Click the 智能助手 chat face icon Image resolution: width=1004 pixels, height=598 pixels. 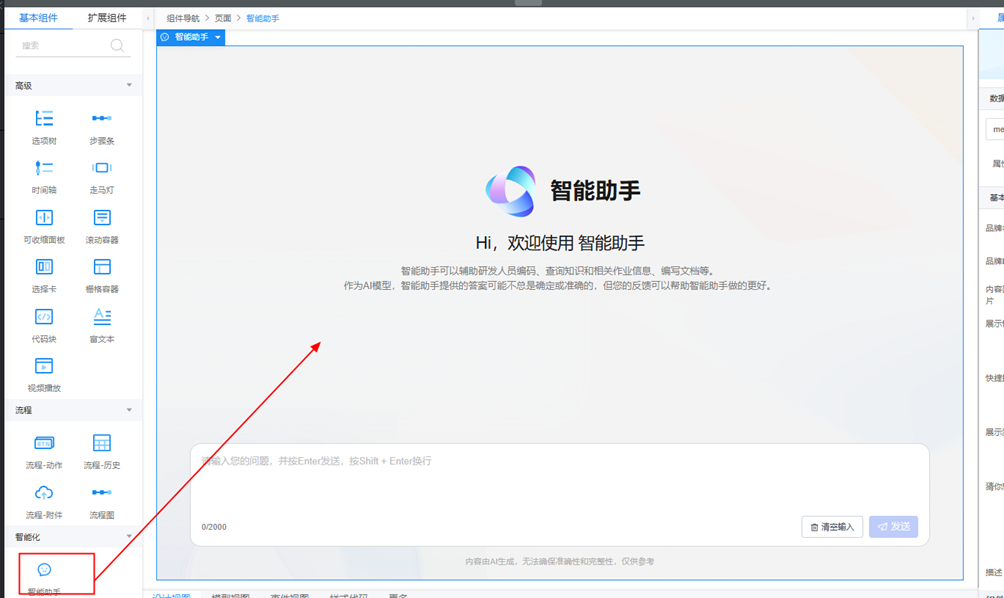(x=44, y=570)
